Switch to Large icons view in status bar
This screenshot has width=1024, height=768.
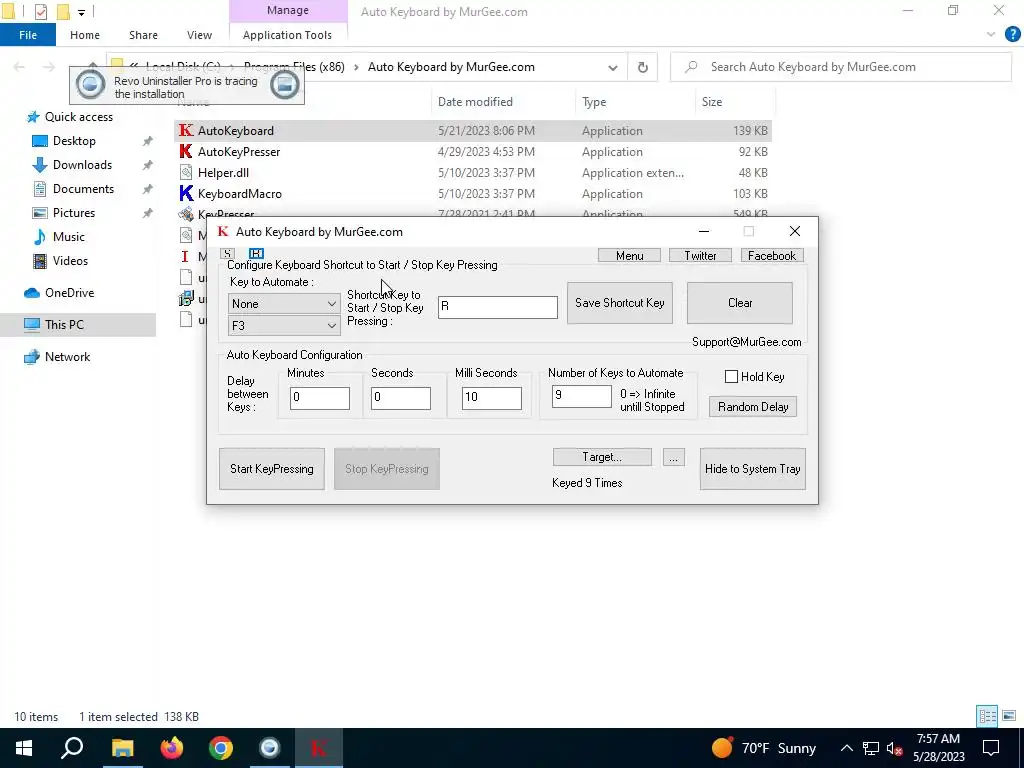1009,716
